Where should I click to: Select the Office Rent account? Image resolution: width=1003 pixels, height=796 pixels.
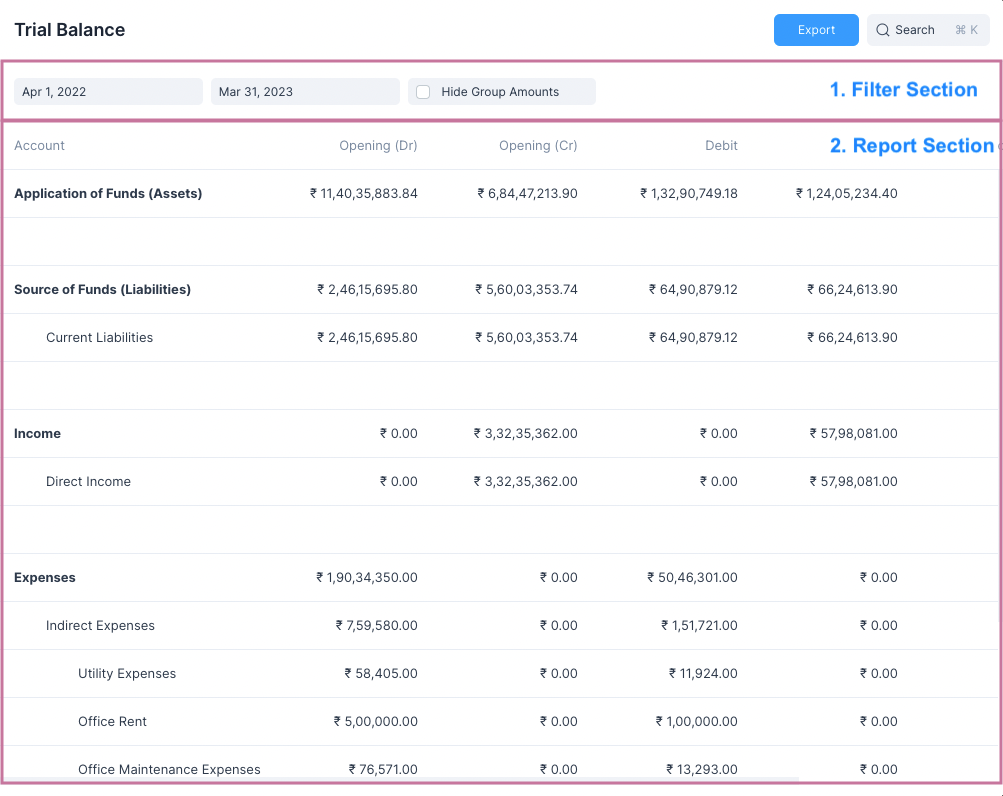[112, 722]
